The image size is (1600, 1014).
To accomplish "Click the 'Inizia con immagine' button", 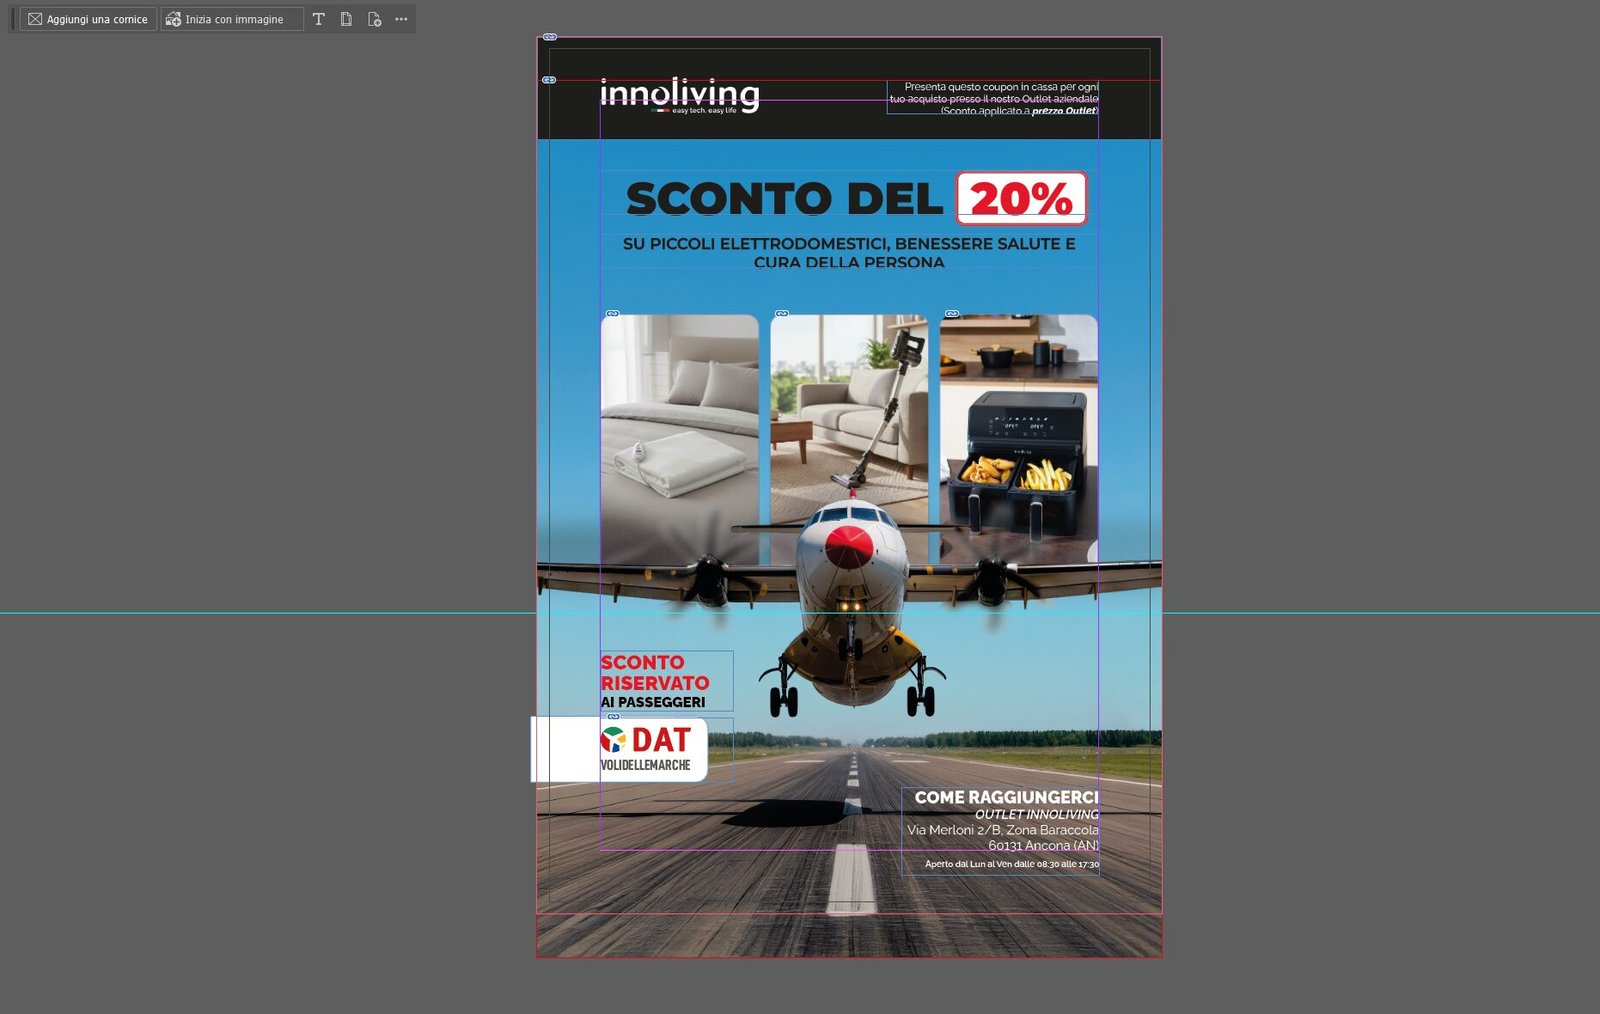I will point(231,19).
